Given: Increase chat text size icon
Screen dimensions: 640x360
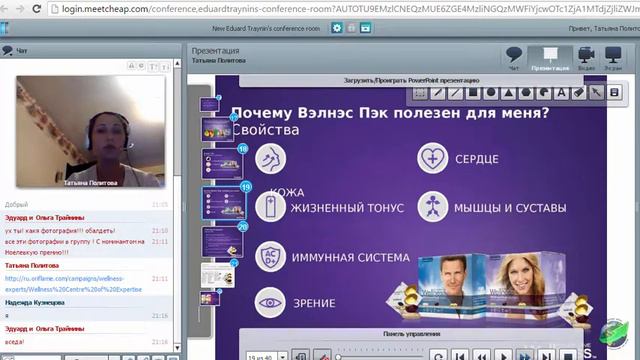Looking at the screenshot, I should coord(153,67).
